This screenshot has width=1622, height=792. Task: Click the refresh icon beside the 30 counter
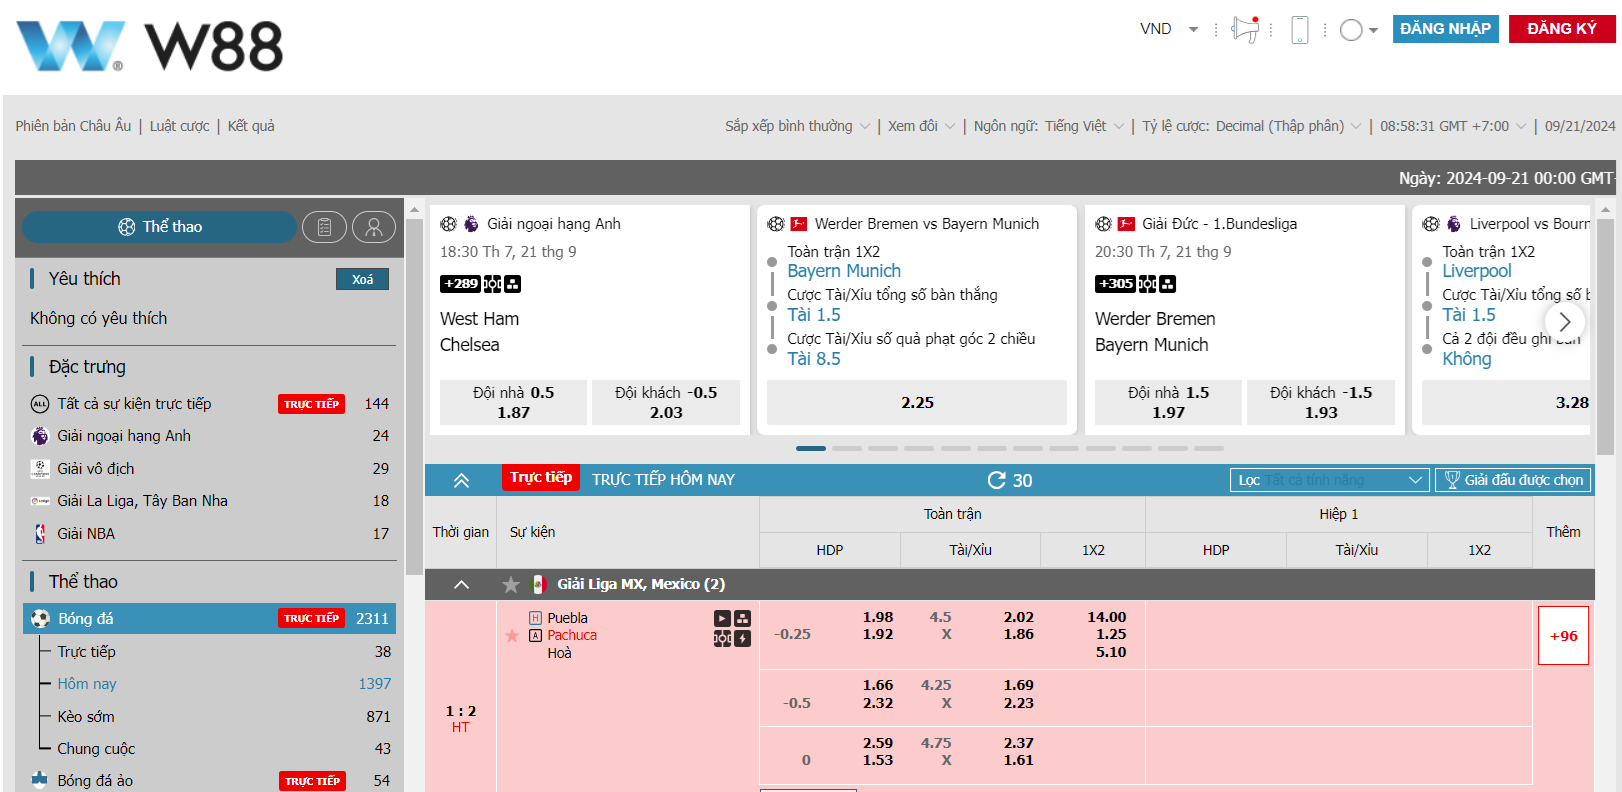pyautogui.click(x=996, y=480)
